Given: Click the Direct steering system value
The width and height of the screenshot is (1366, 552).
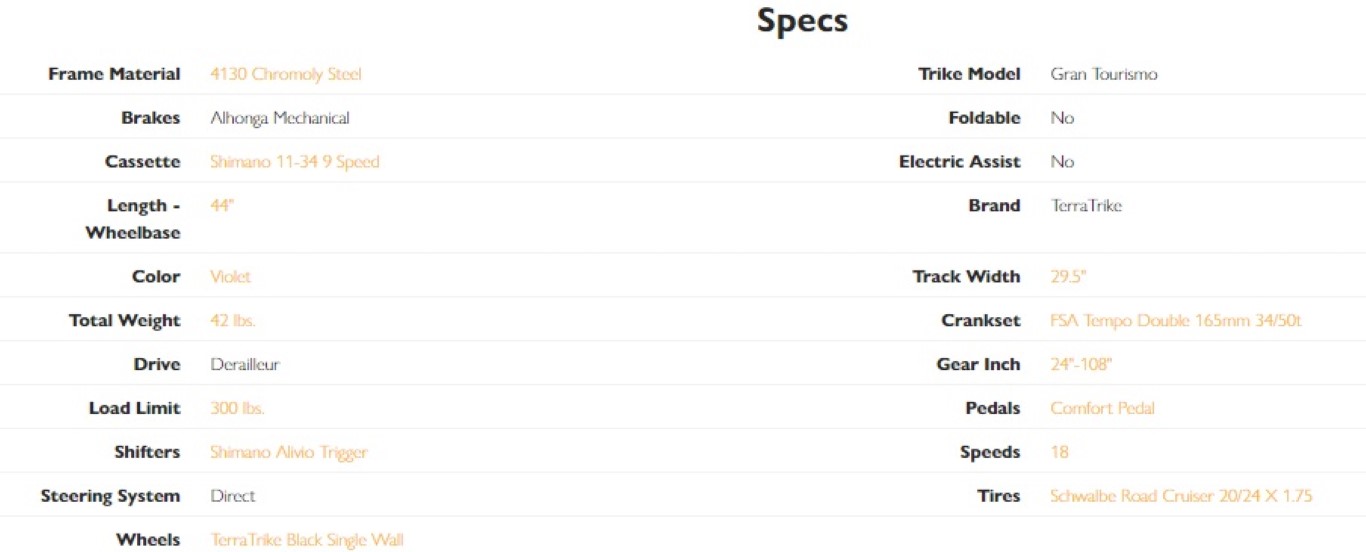Looking at the screenshot, I should click(x=232, y=496).
